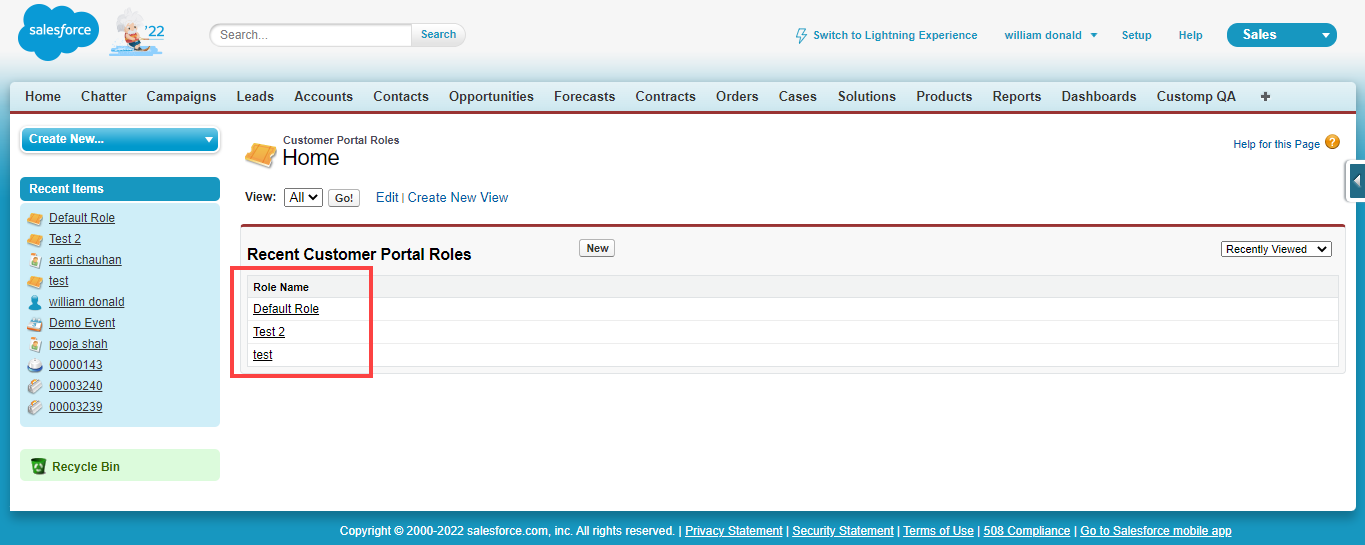The image size is (1365, 545).
Task: Click the Salesforce cloud logo
Action: [58, 32]
